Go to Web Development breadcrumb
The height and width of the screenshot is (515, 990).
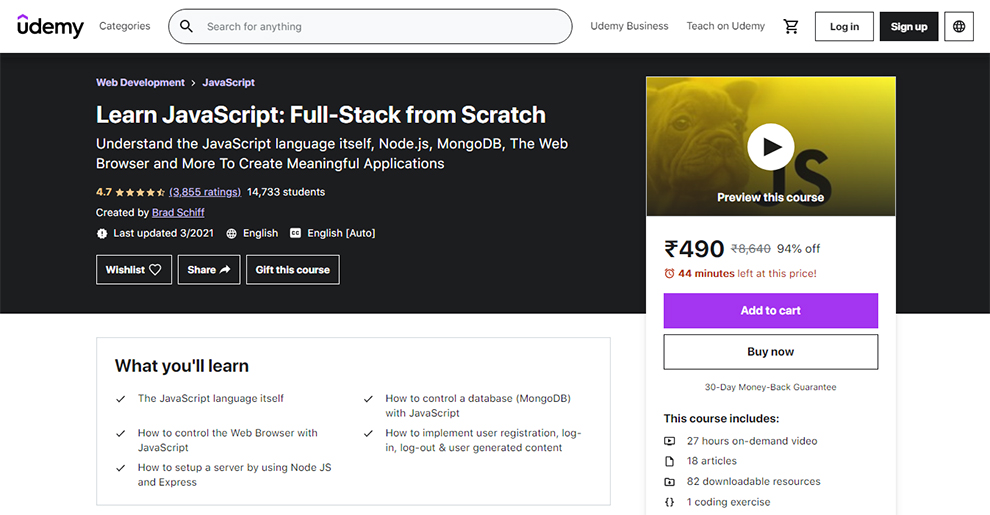pos(140,83)
